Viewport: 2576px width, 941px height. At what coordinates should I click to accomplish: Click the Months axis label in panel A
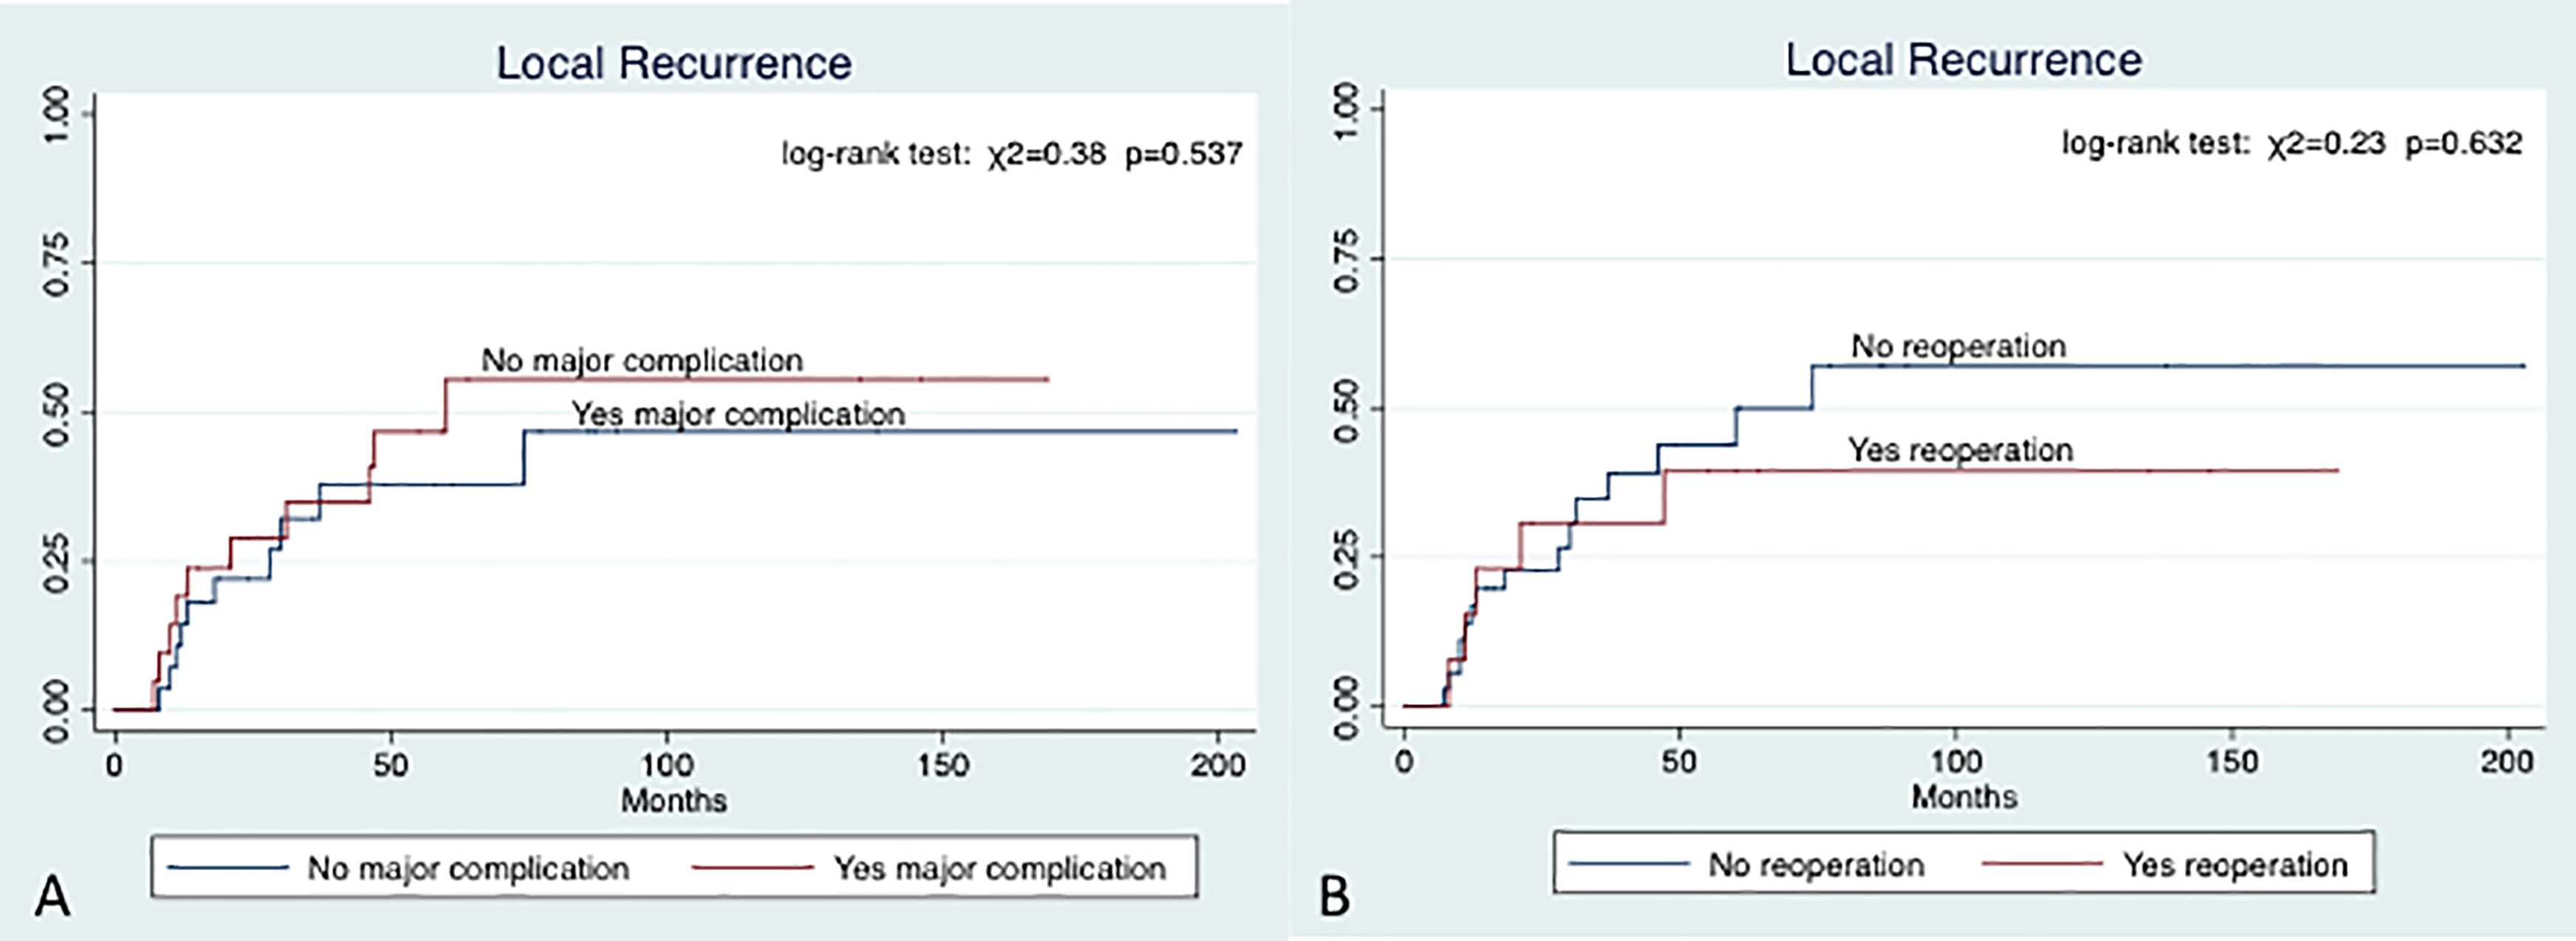(674, 800)
